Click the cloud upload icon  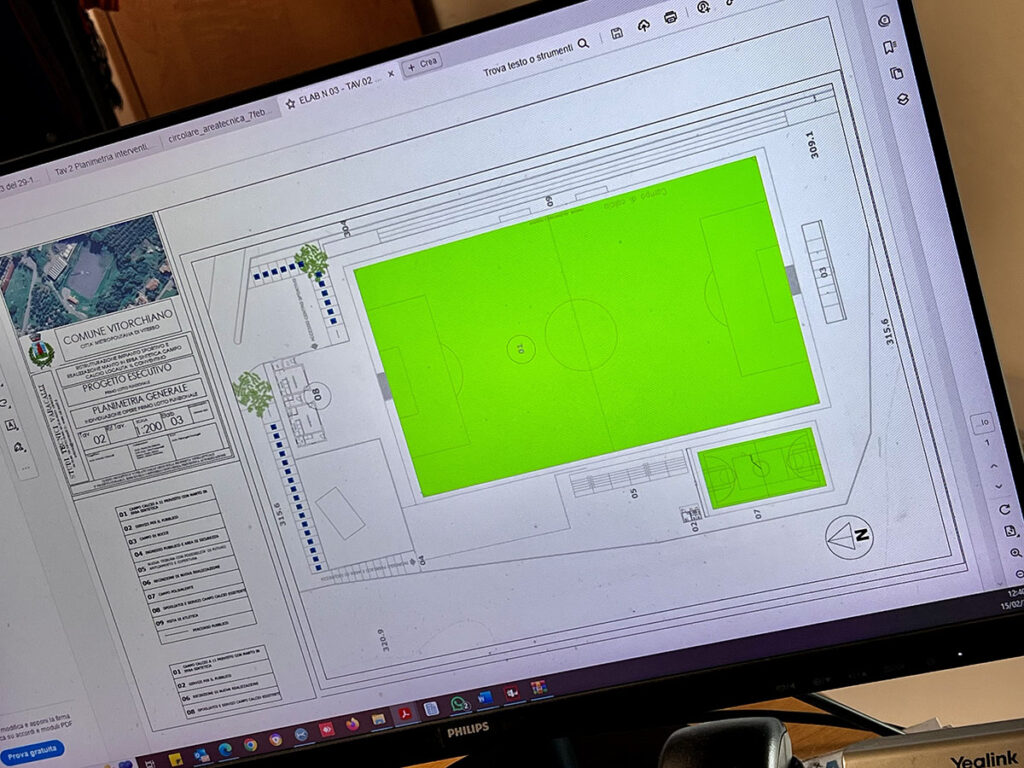pyautogui.click(x=644, y=25)
